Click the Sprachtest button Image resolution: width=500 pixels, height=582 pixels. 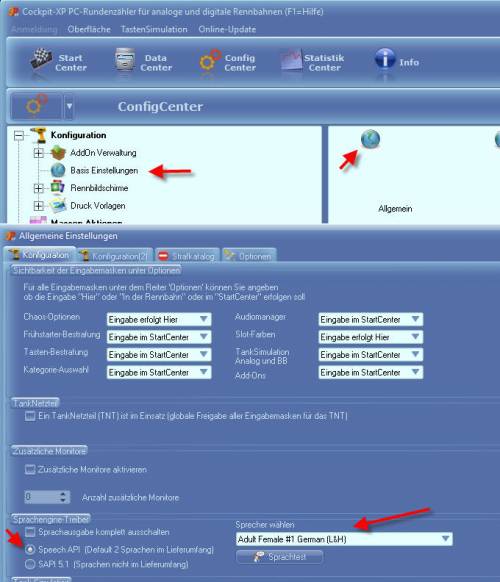279,557
